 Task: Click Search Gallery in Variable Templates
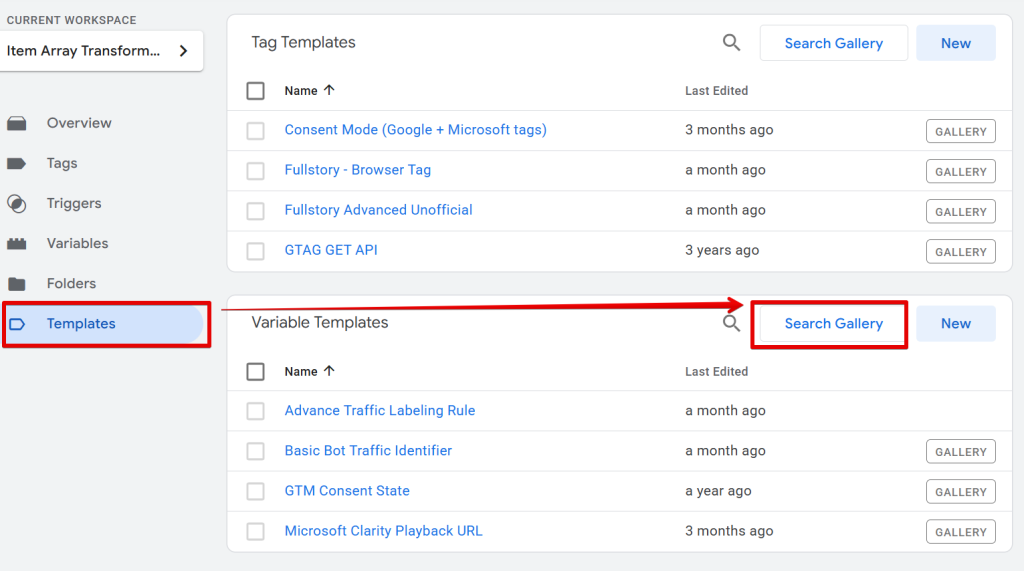click(833, 324)
